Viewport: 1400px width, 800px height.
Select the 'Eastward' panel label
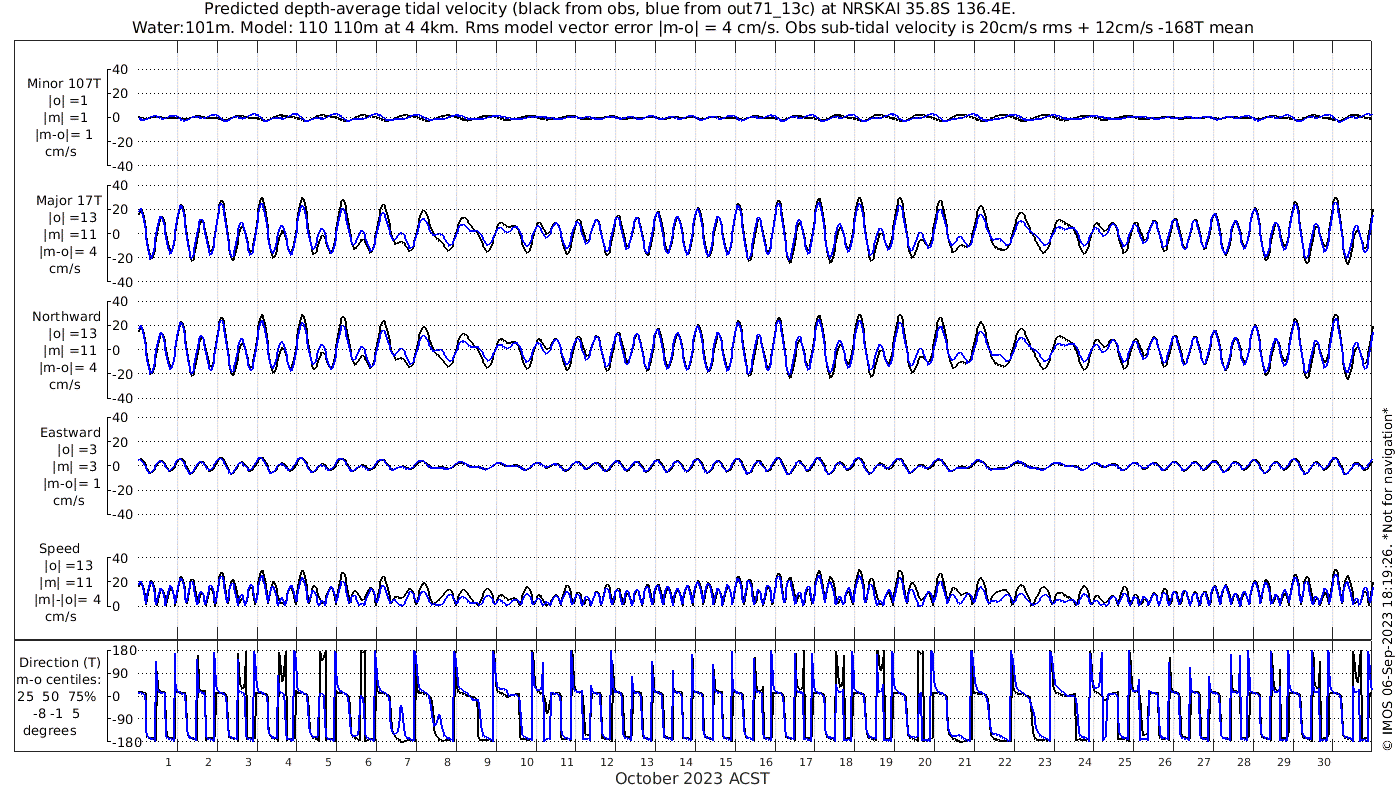[69, 433]
